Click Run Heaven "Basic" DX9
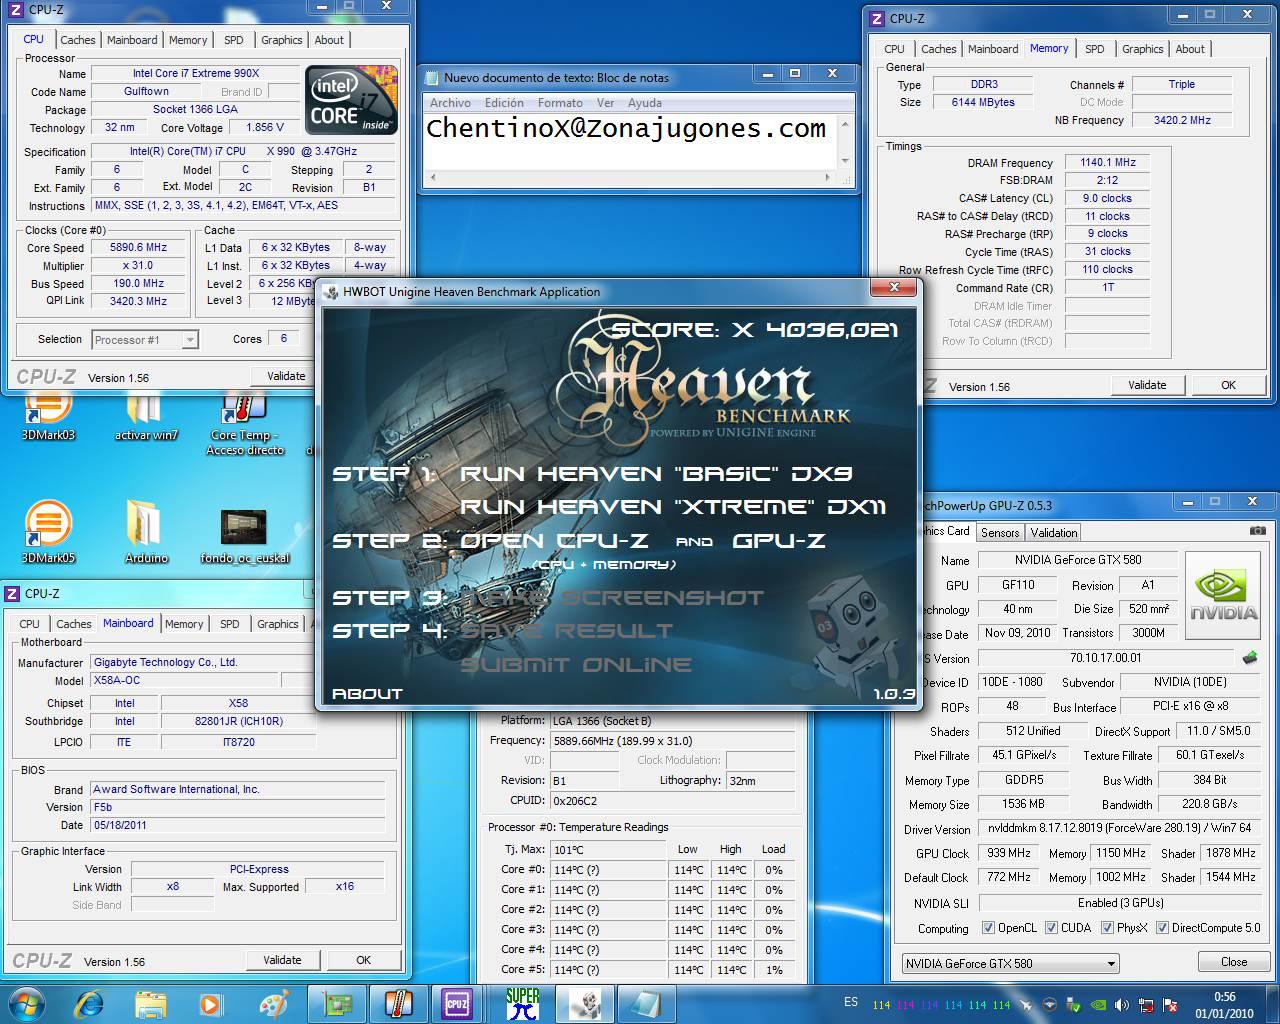Screen dimensions: 1280x1024 (x=656, y=474)
